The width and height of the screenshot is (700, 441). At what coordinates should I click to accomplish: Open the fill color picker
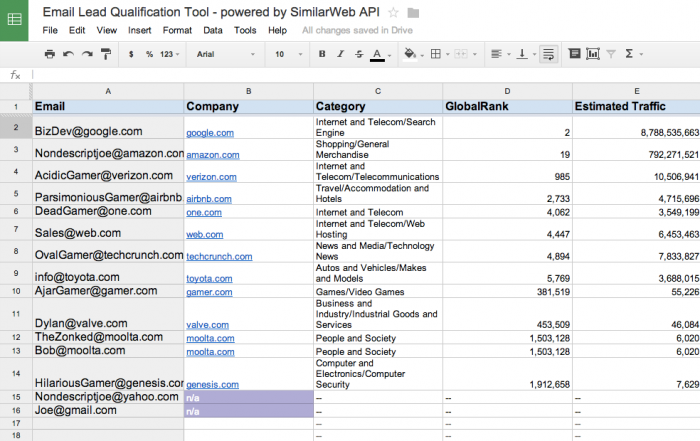point(413,54)
